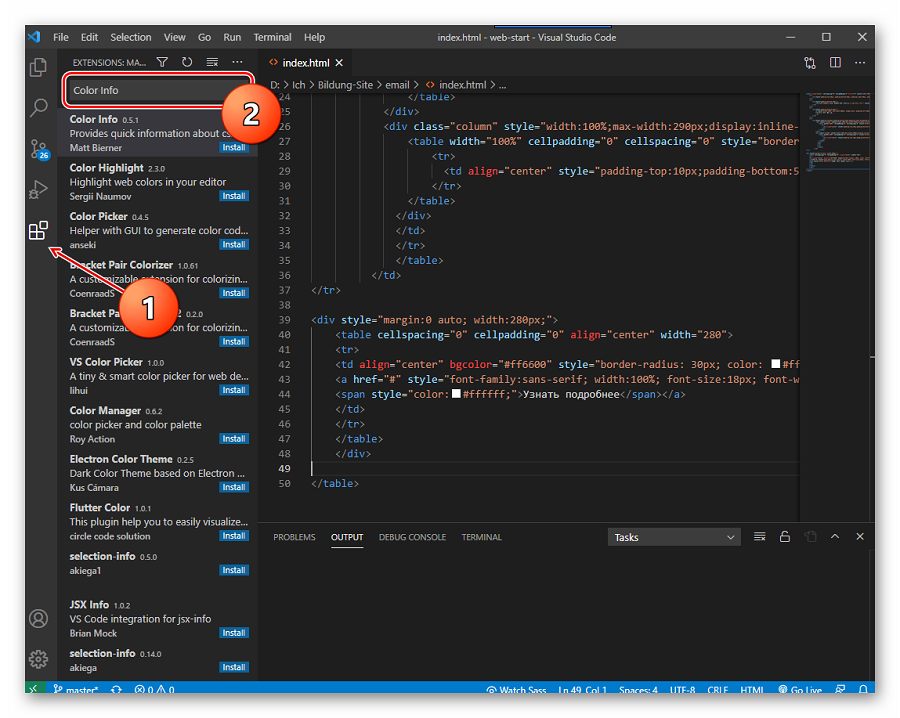Switch to the TERMINAL panel tab
This screenshot has width=900, height=718.
pyautogui.click(x=481, y=537)
